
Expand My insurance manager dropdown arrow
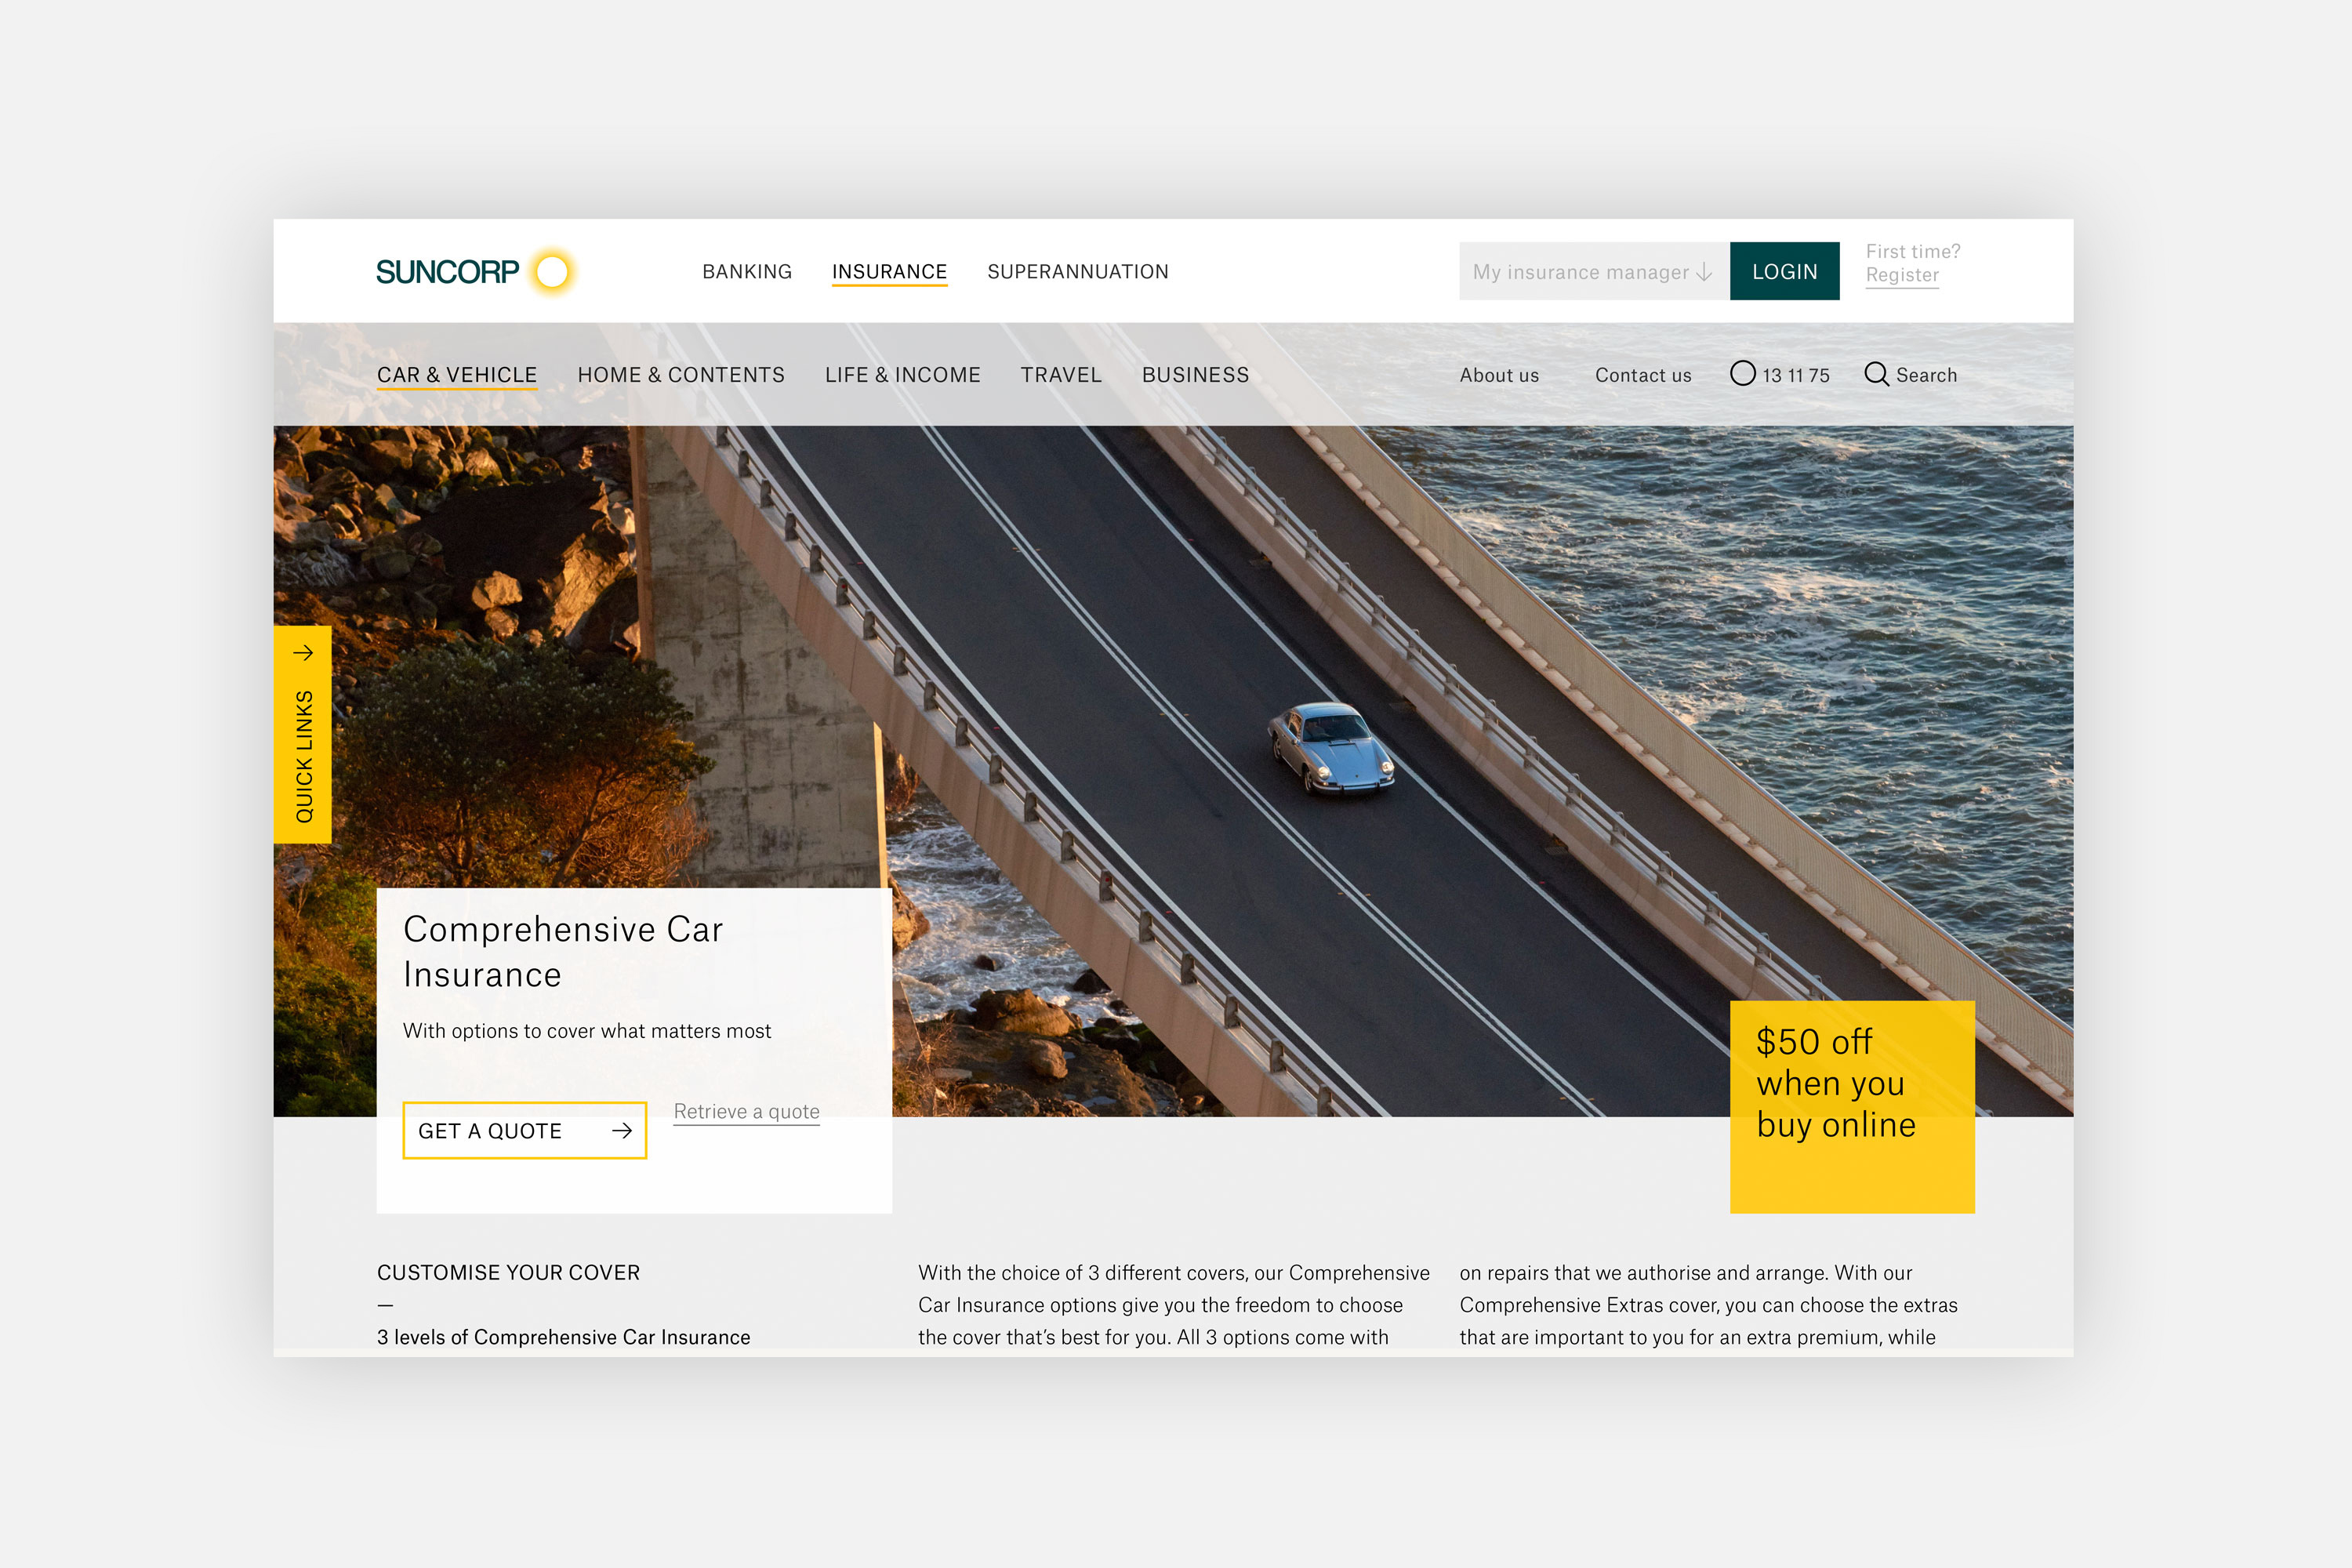point(1704,272)
